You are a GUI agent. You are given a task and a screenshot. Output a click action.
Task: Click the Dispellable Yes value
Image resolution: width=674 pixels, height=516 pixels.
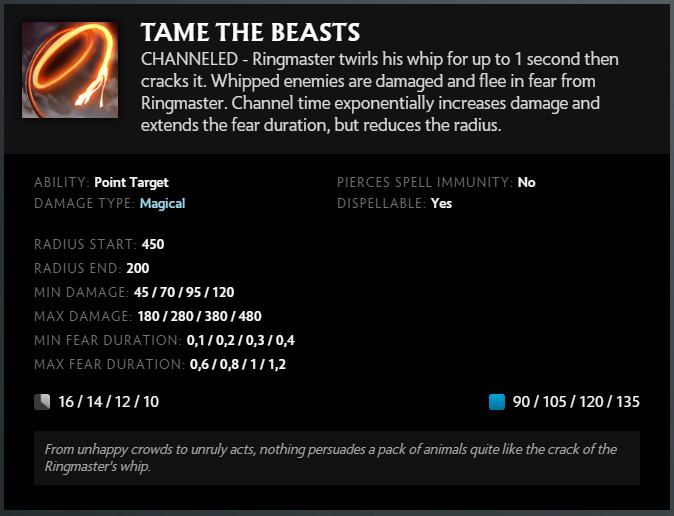coord(443,203)
